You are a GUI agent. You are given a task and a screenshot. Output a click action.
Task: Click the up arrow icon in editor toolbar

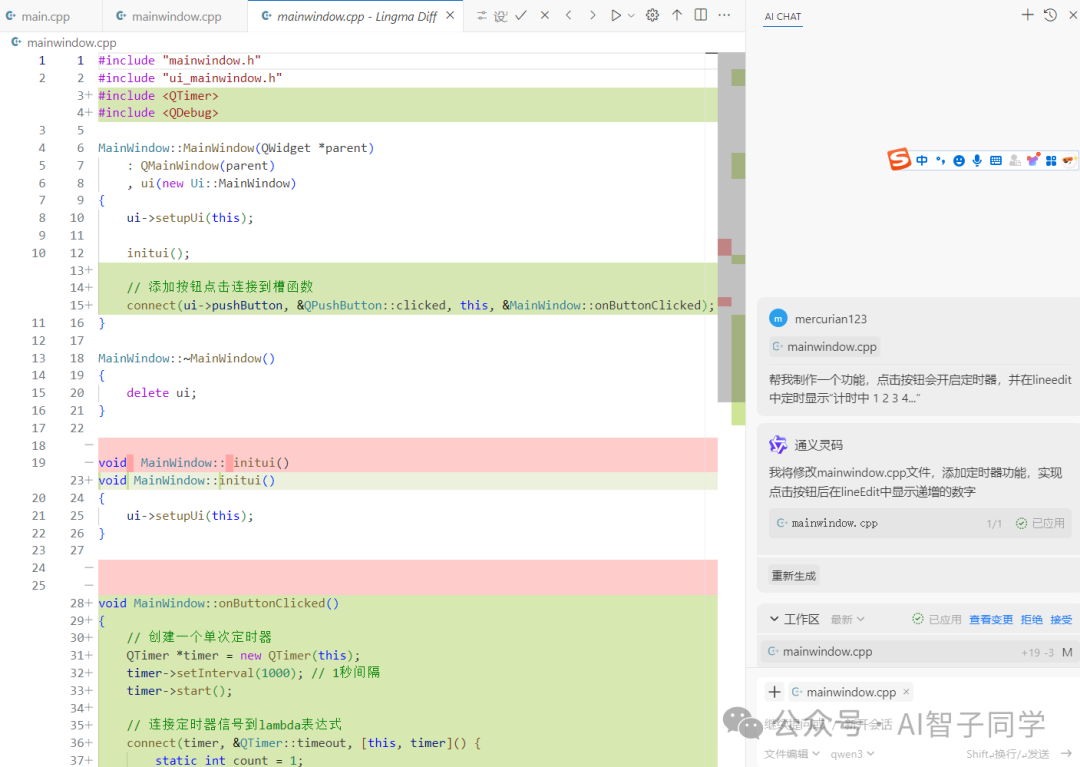coord(677,15)
